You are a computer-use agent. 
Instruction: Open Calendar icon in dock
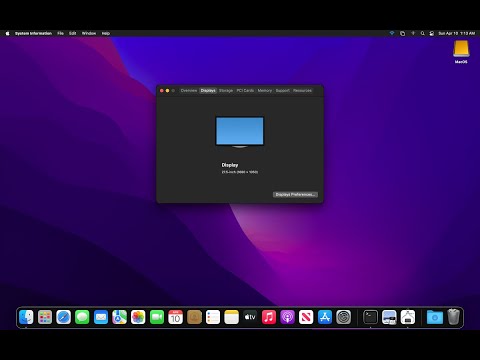pyautogui.click(x=176, y=317)
